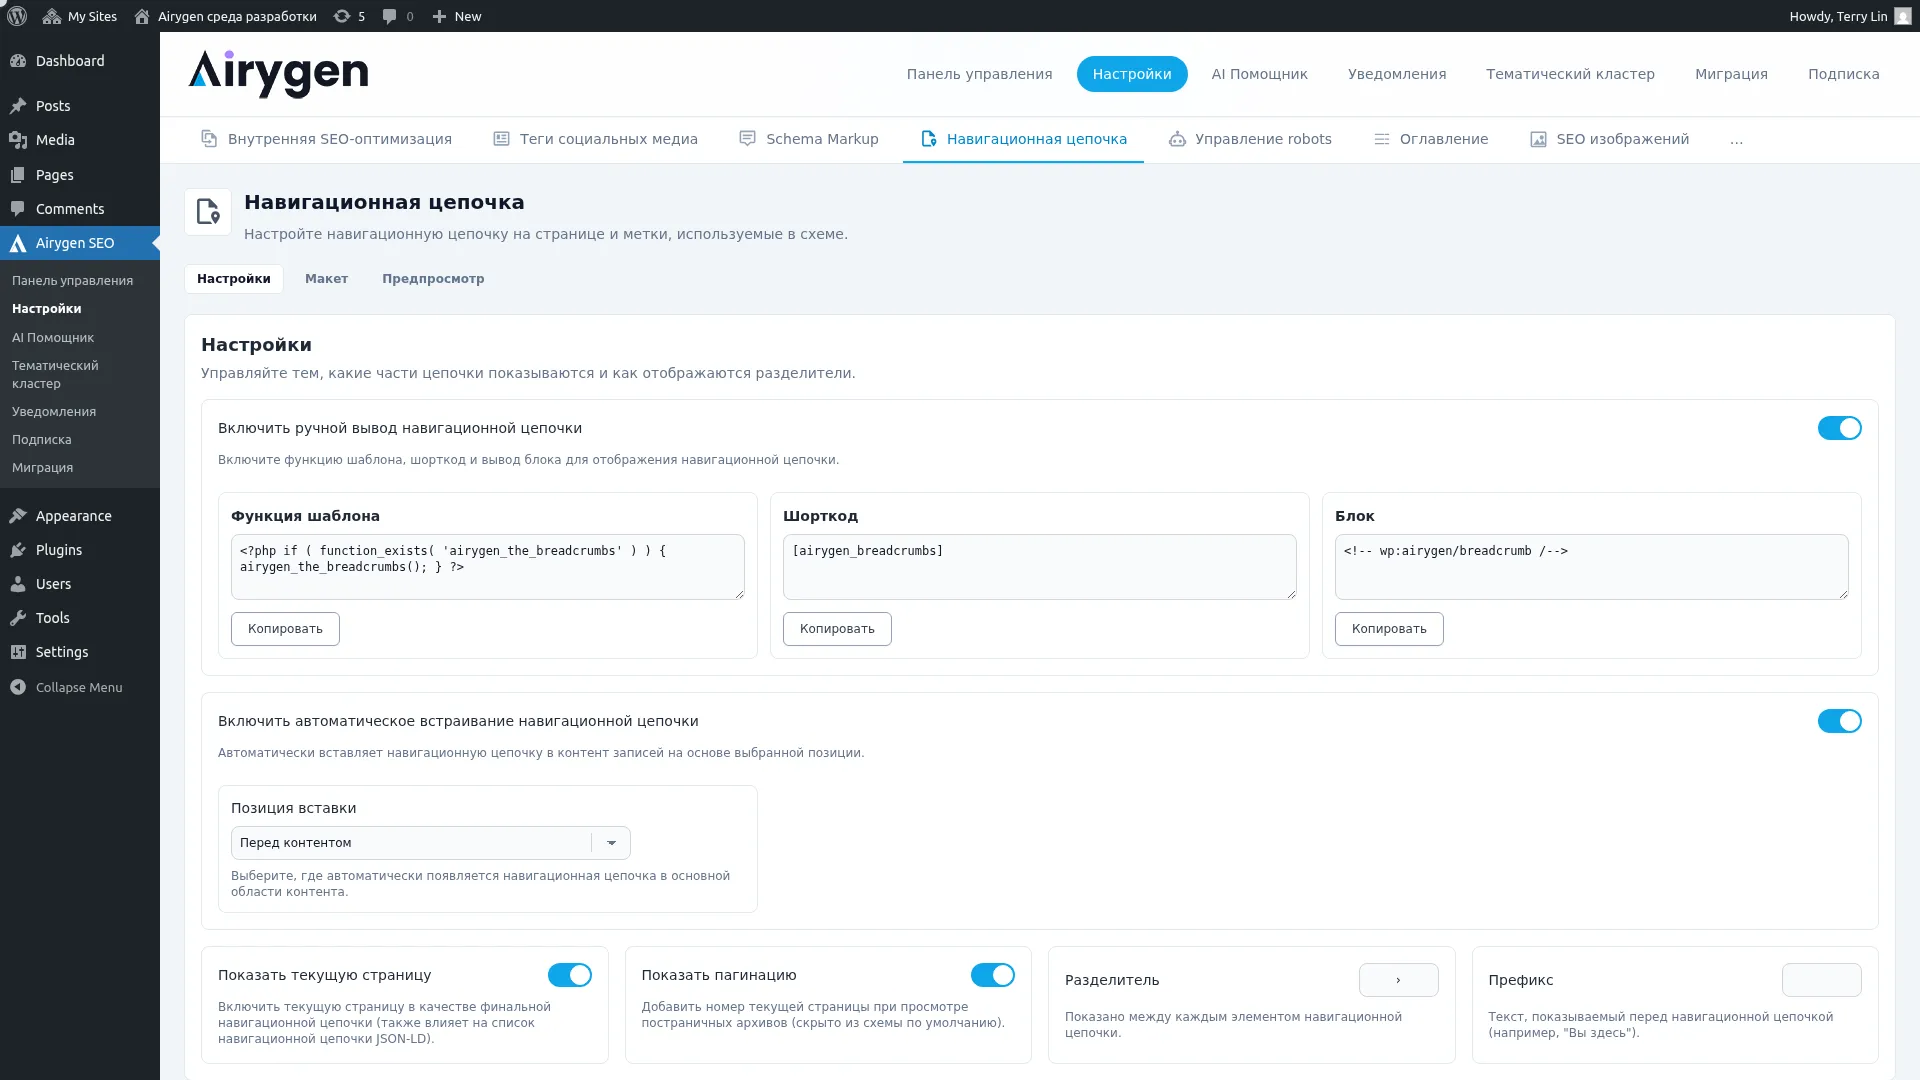
Task: Select the Предпросмотр sub-tab
Action: pos(433,279)
